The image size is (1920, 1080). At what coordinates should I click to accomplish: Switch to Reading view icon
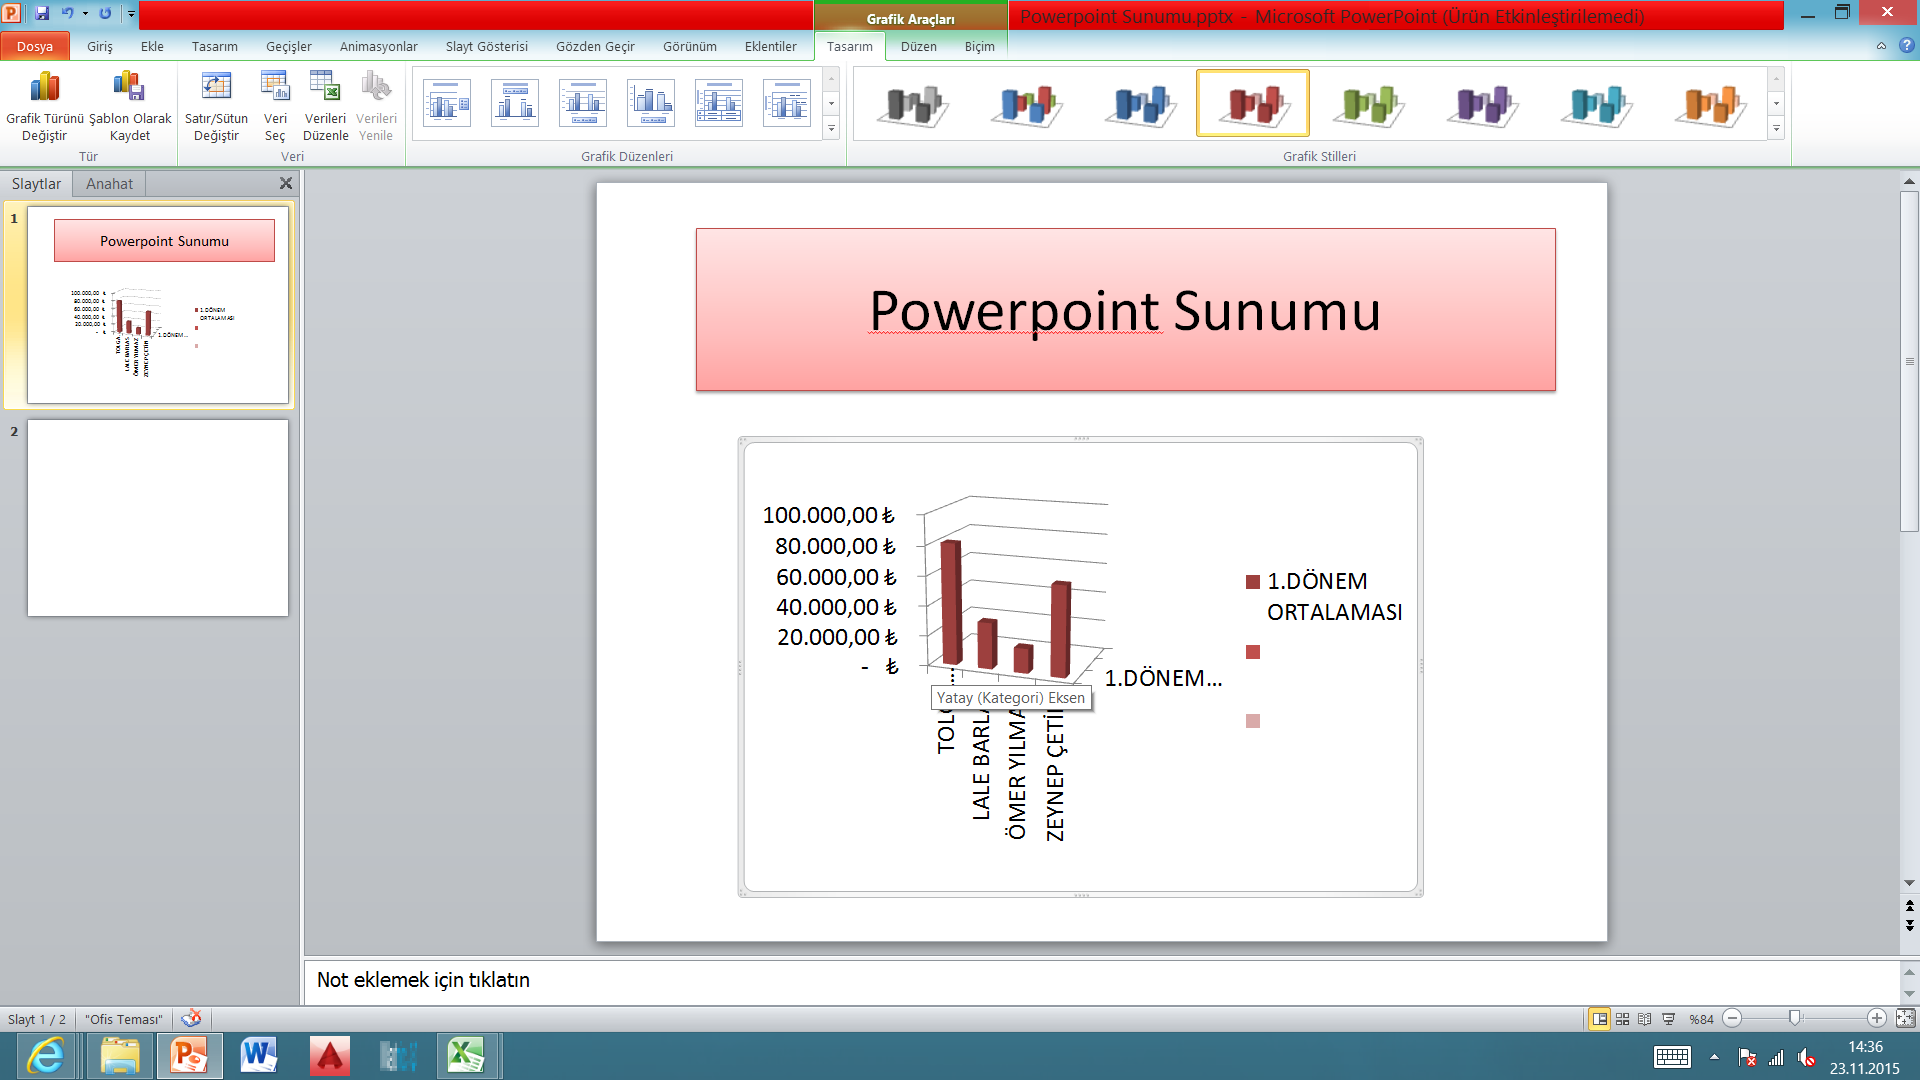tap(1645, 1019)
